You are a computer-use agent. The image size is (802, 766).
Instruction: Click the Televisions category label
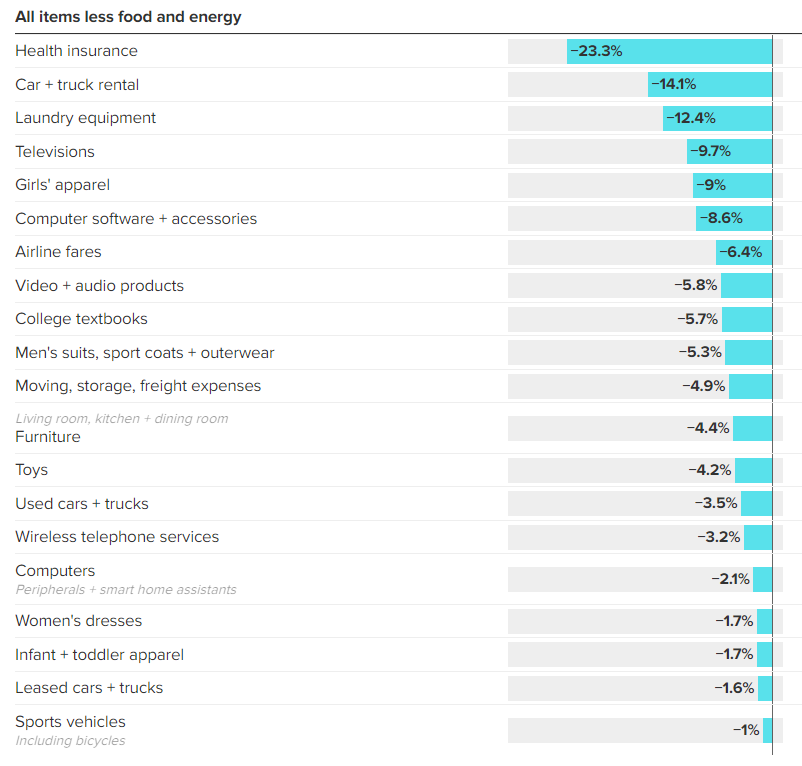(55, 152)
